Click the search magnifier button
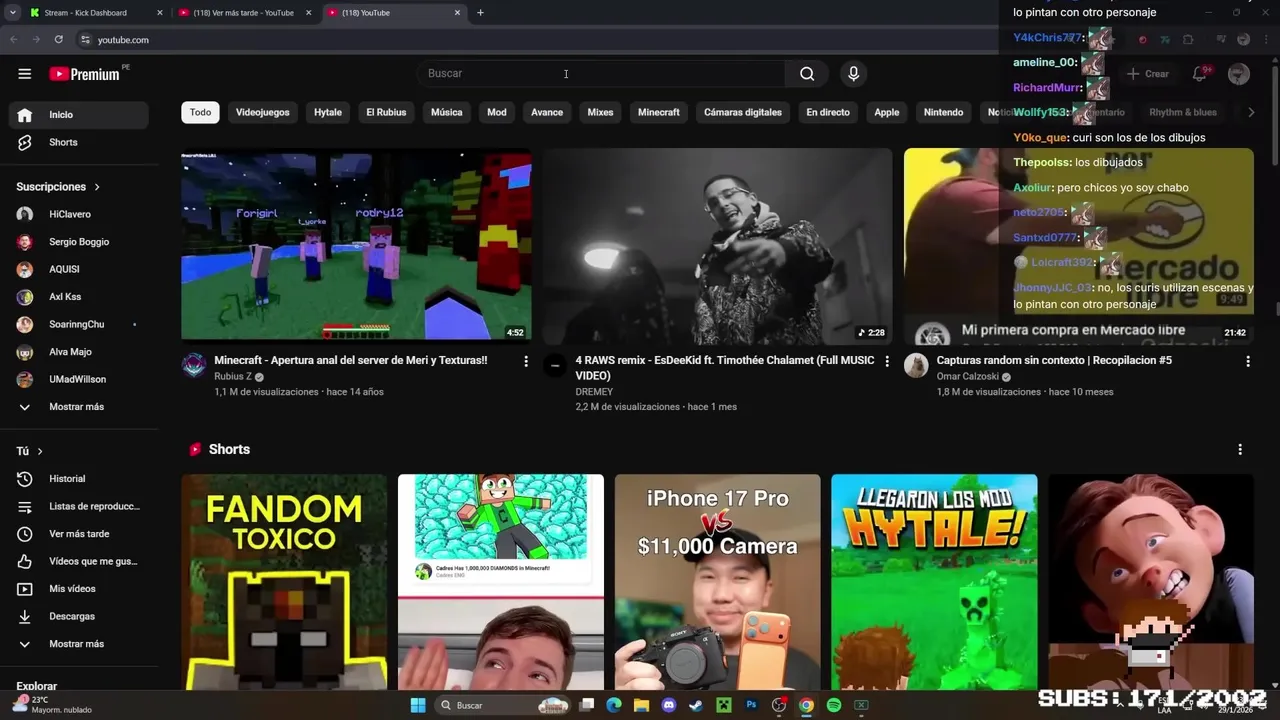 pos(807,73)
